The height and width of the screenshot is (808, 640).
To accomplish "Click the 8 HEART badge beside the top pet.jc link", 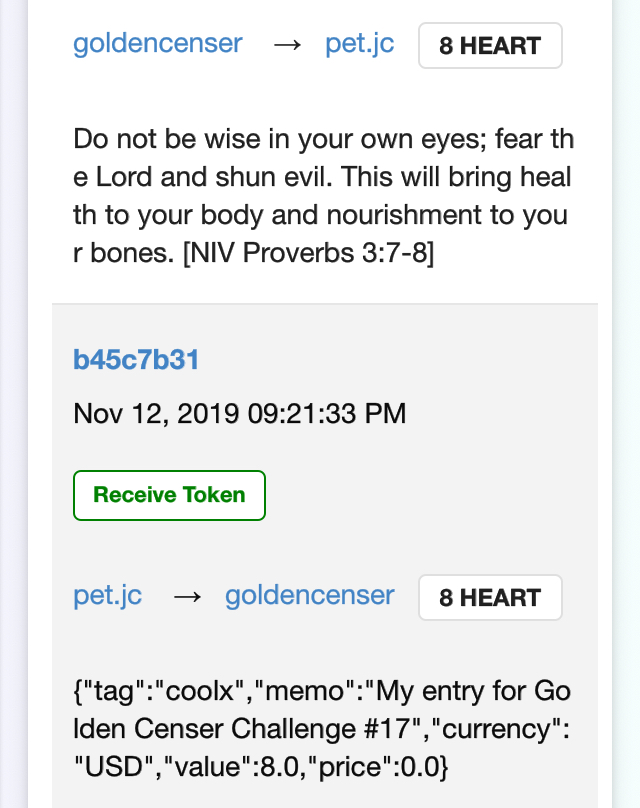I will tap(490, 46).
